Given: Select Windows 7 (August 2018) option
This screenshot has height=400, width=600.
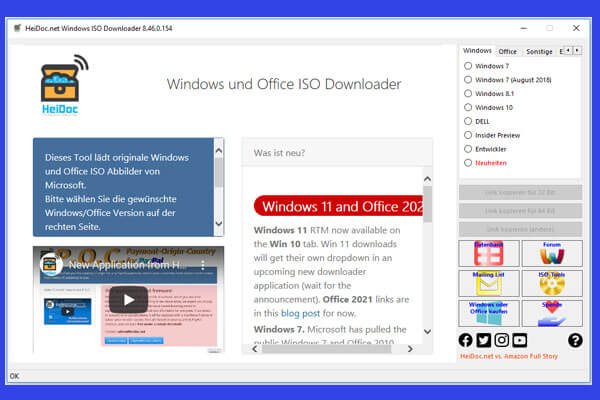Looking at the screenshot, I should 468,80.
